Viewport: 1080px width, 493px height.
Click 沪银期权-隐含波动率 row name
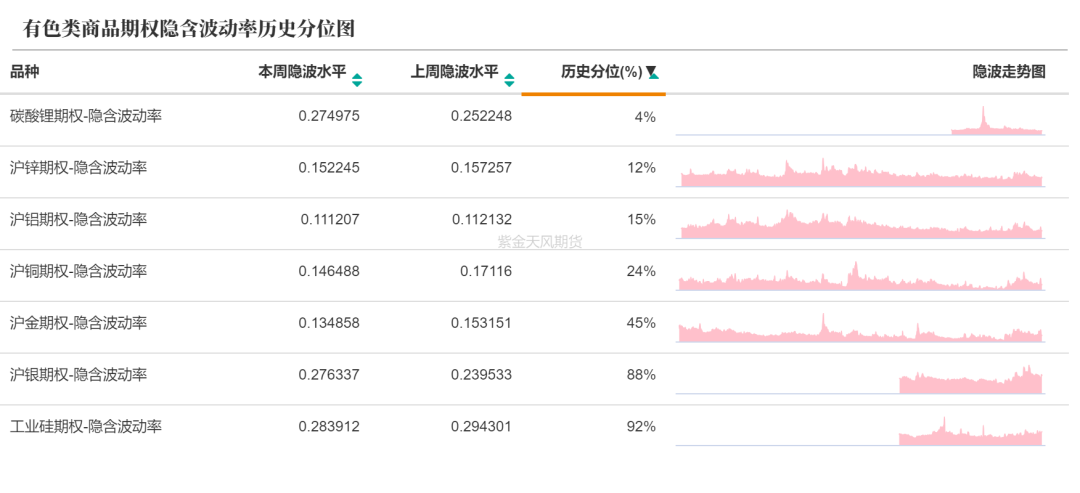coord(79,375)
